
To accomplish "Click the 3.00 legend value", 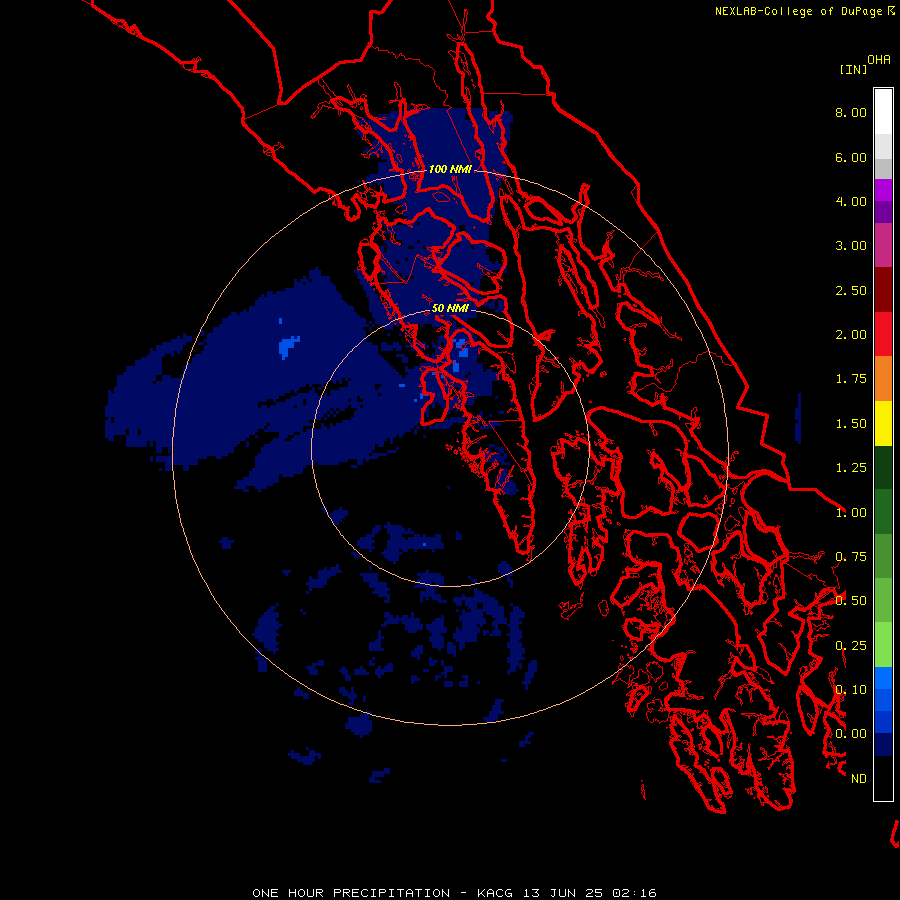I will click(x=851, y=246).
